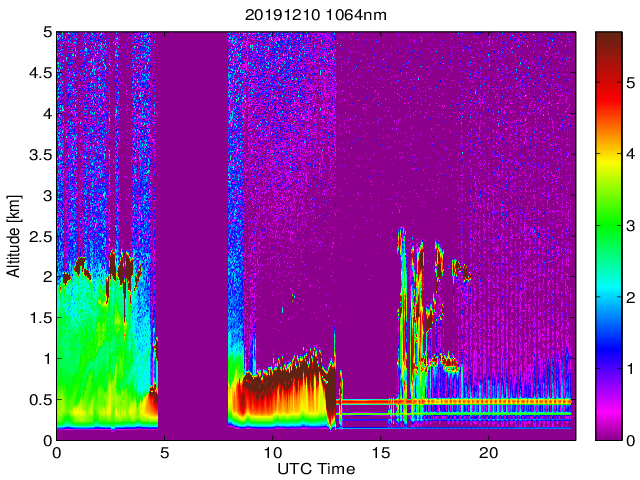Click the plot title 20191210 1064nm

pyautogui.click(x=316, y=16)
